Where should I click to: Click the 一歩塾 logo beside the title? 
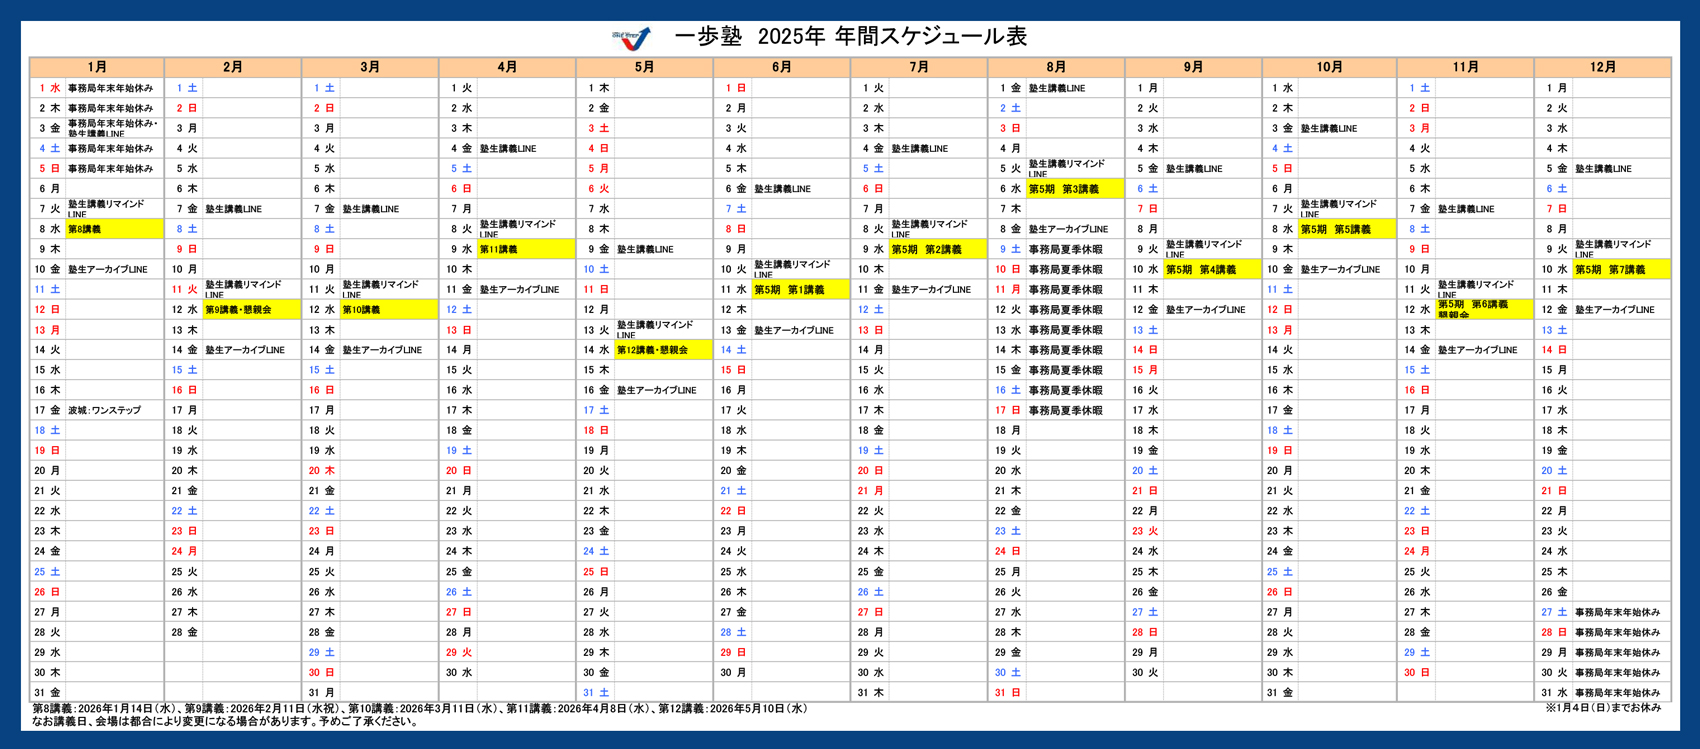(632, 38)
